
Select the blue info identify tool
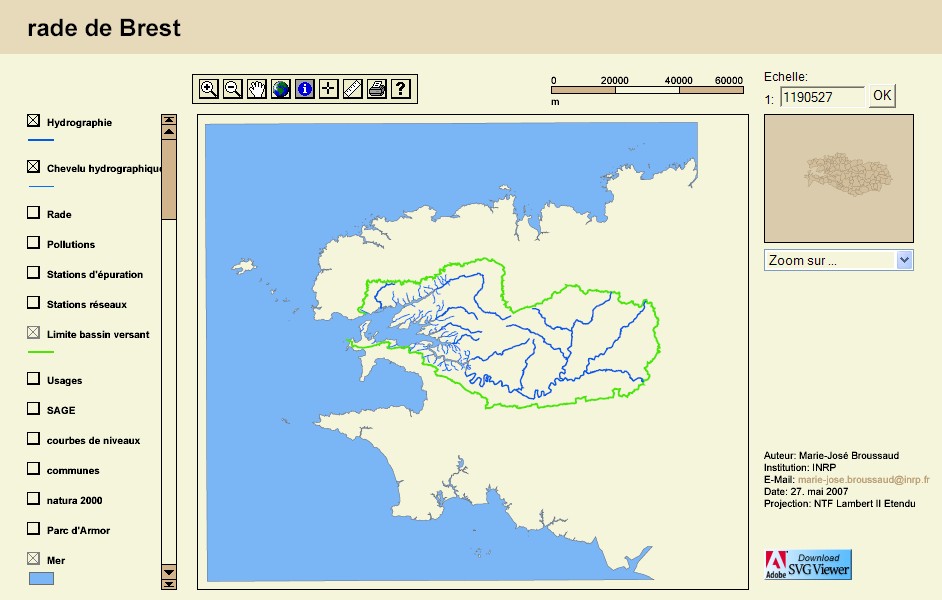[304, 89]
